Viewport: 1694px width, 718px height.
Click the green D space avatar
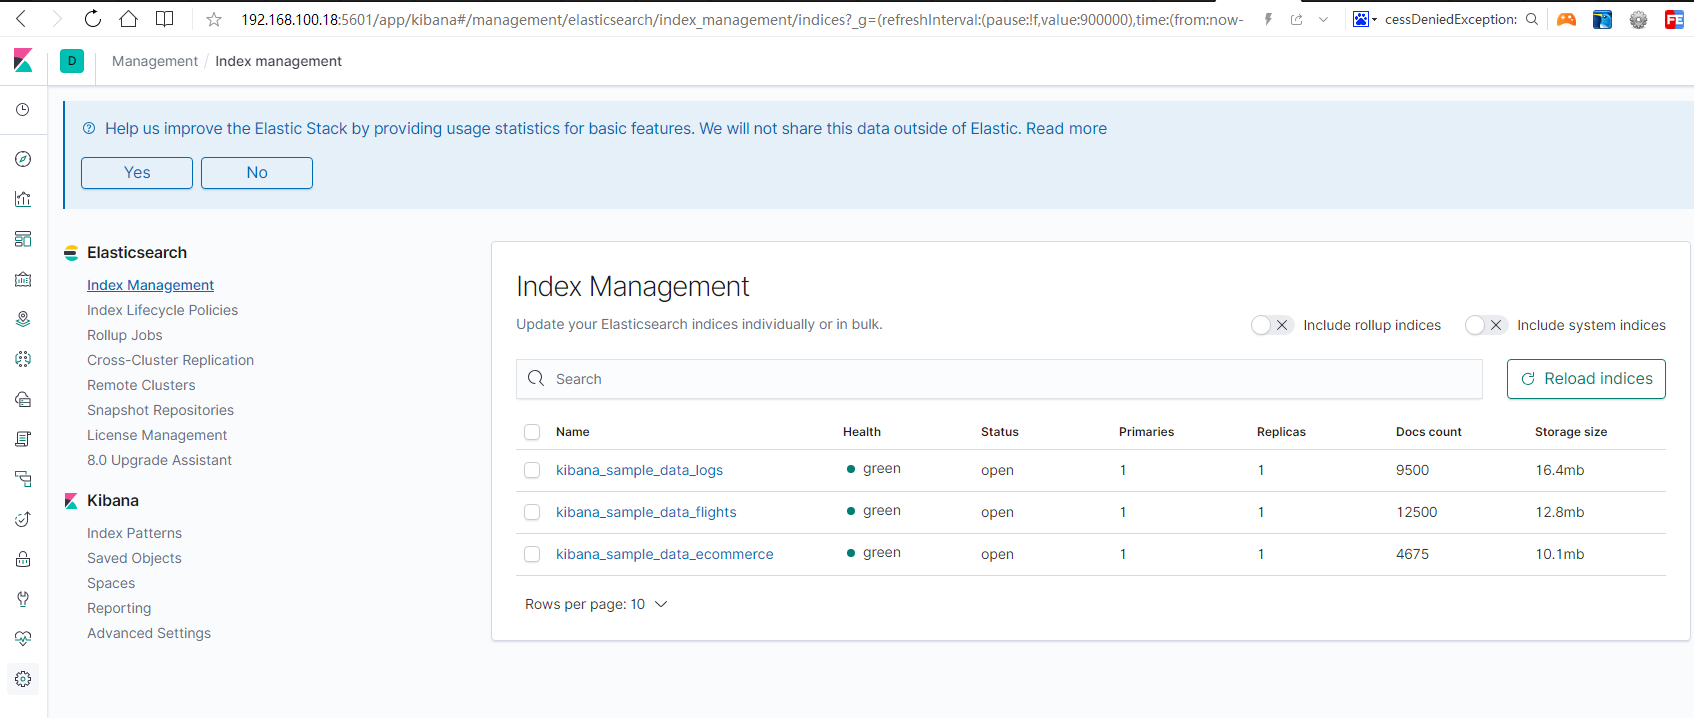72,61
